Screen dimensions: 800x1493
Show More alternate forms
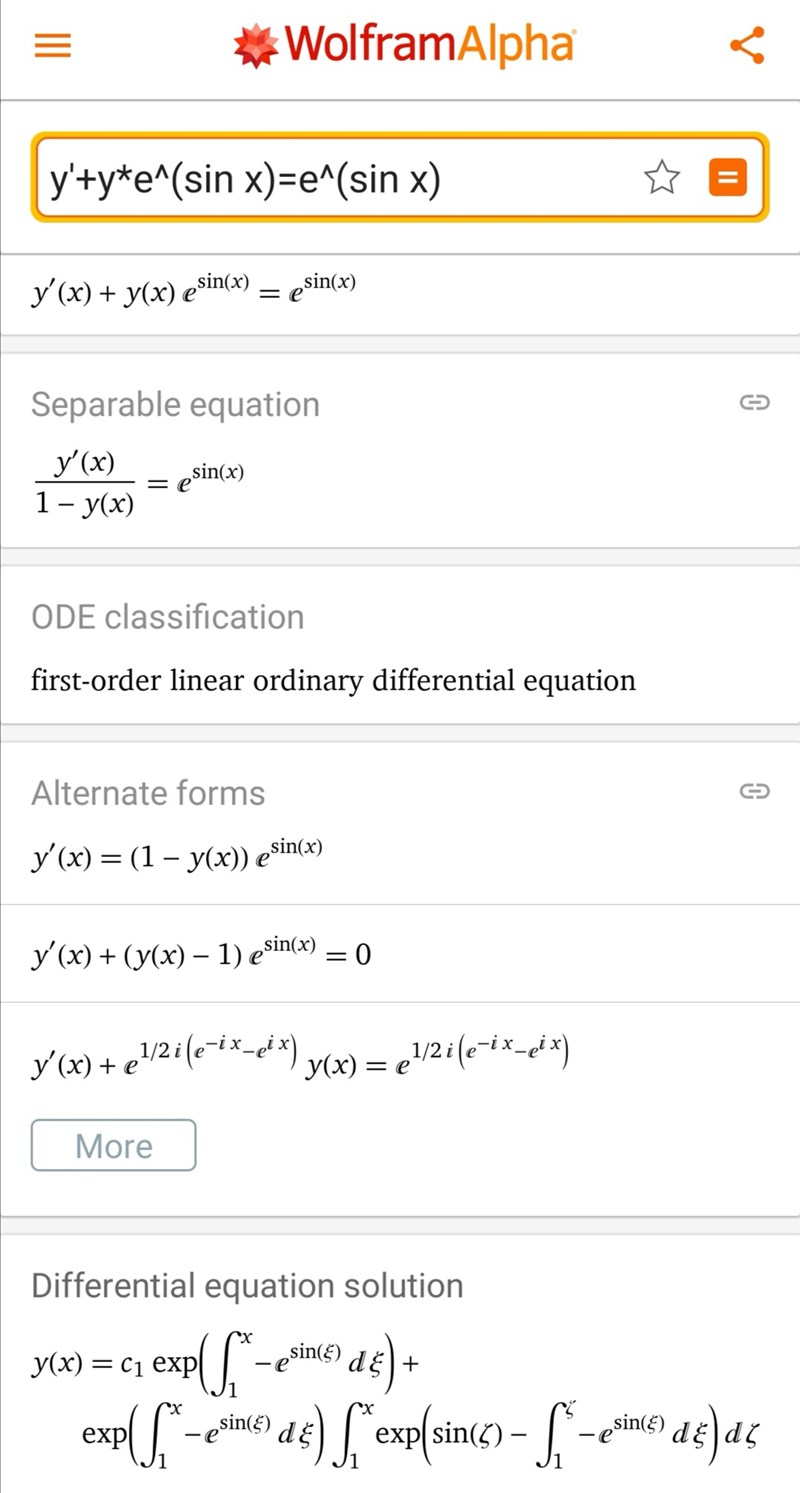(x=114, y=1145)
